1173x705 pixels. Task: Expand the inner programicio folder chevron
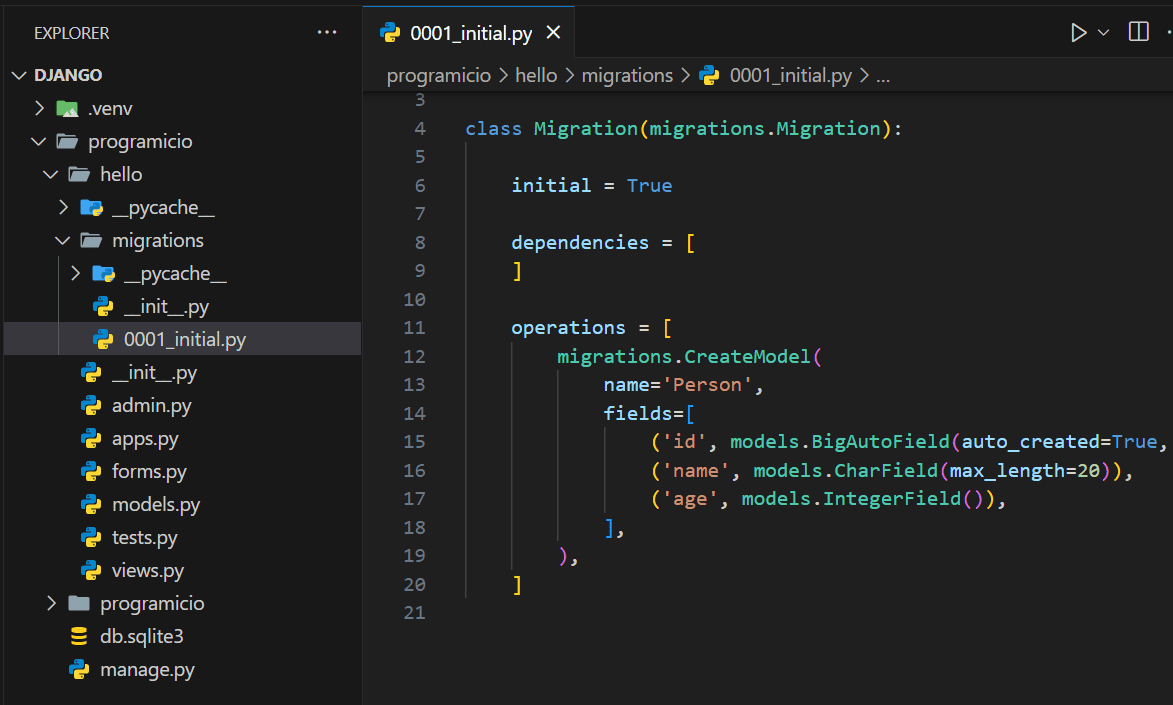[51, 603]
